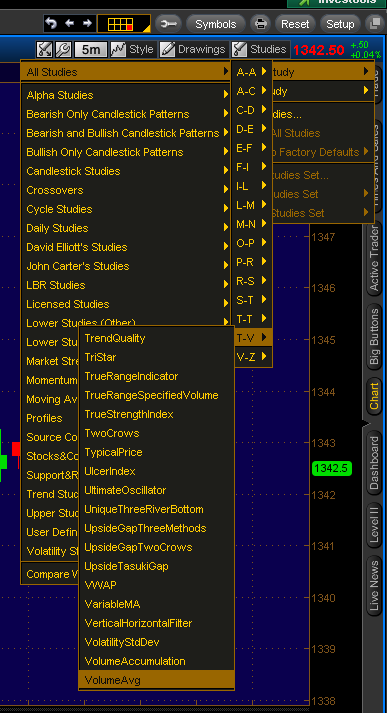Click the chart settings wrench icon left of 5m
Viewport: 387px width, 713px height.
63,49
